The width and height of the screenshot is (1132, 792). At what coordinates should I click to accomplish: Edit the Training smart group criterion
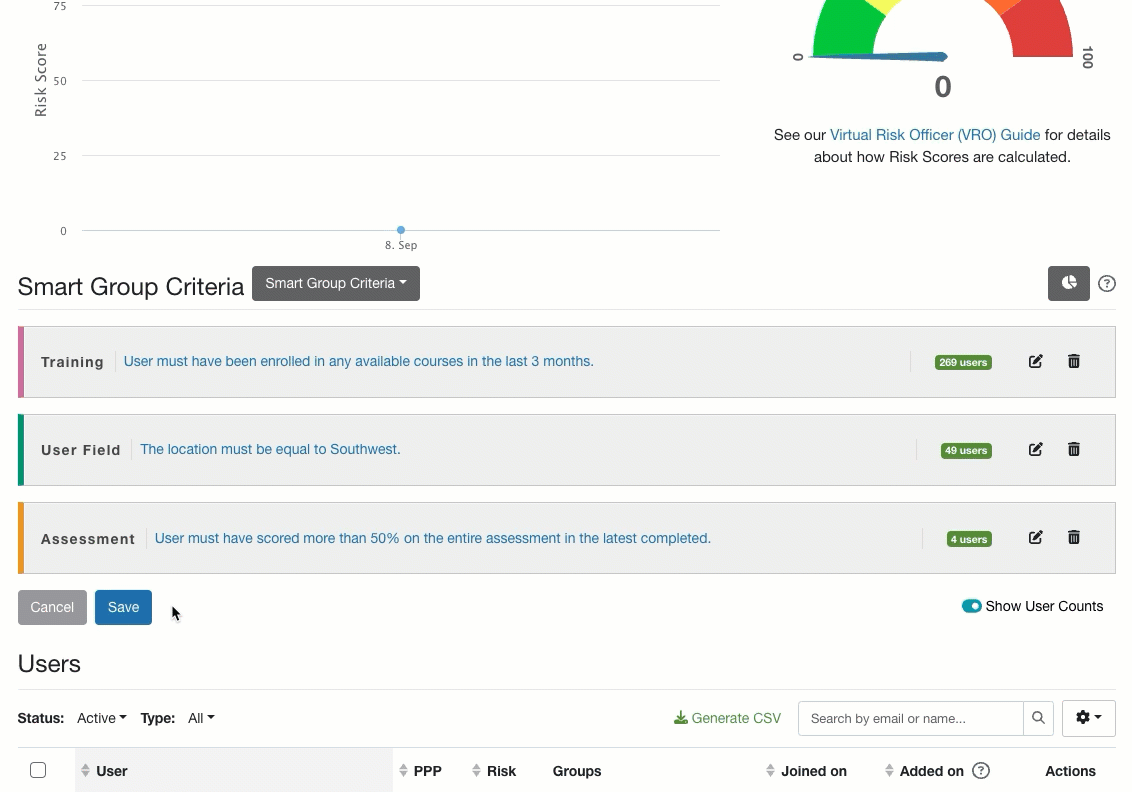click(1036, 362)
